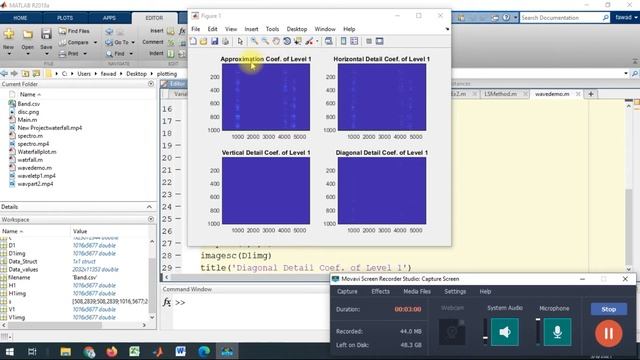640x360 pixels.
Task: Insert Legend via Figure toolbar icon
Action: coord(354,41)
